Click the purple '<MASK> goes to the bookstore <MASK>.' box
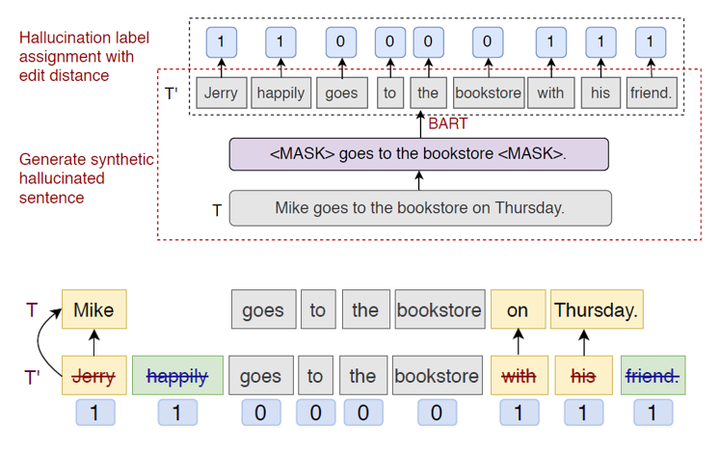The height and width of the screenshot is (455, 720). click(x=419, y=154)
